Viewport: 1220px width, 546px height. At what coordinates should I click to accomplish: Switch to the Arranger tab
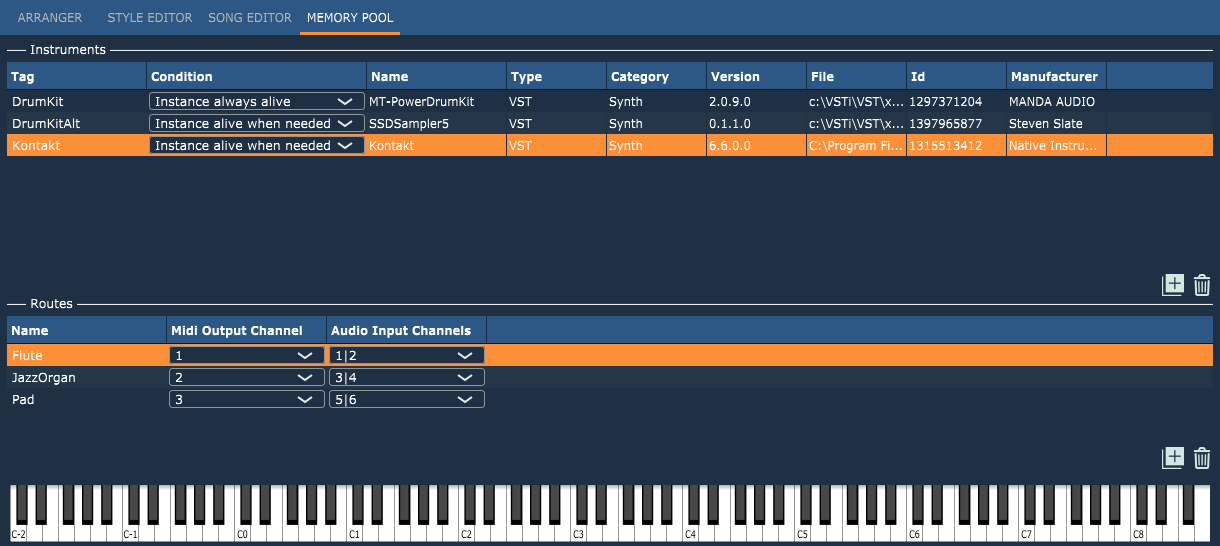[50, 18]
